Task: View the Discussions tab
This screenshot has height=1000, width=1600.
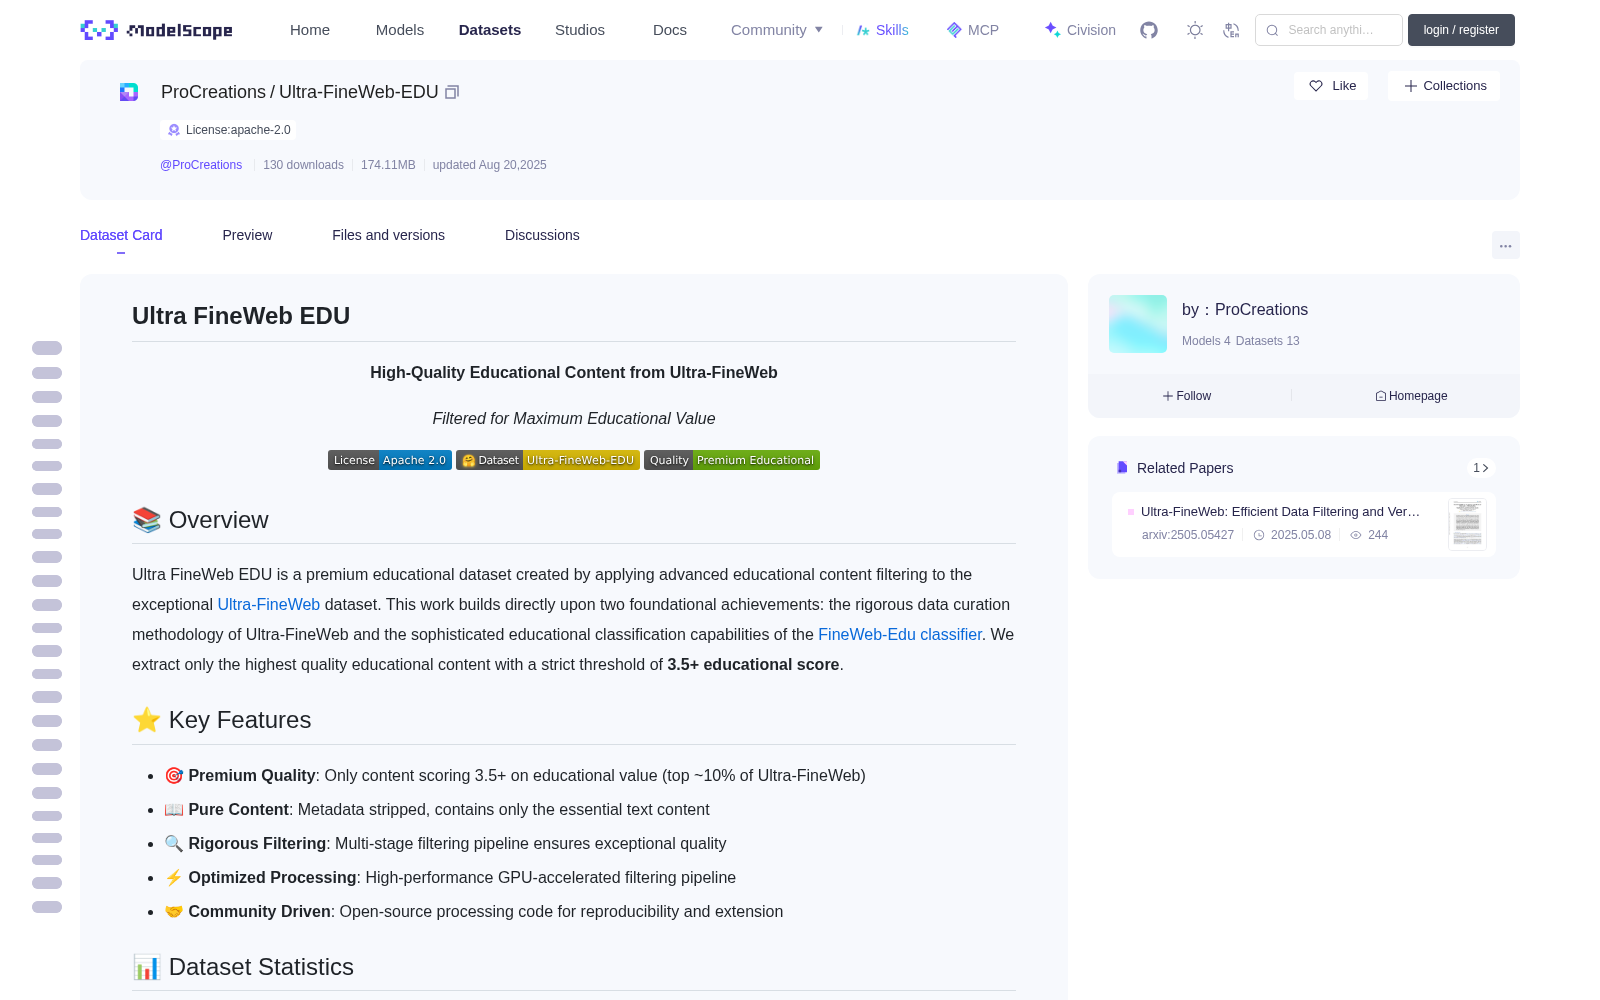Action: (x=542, y=235)
